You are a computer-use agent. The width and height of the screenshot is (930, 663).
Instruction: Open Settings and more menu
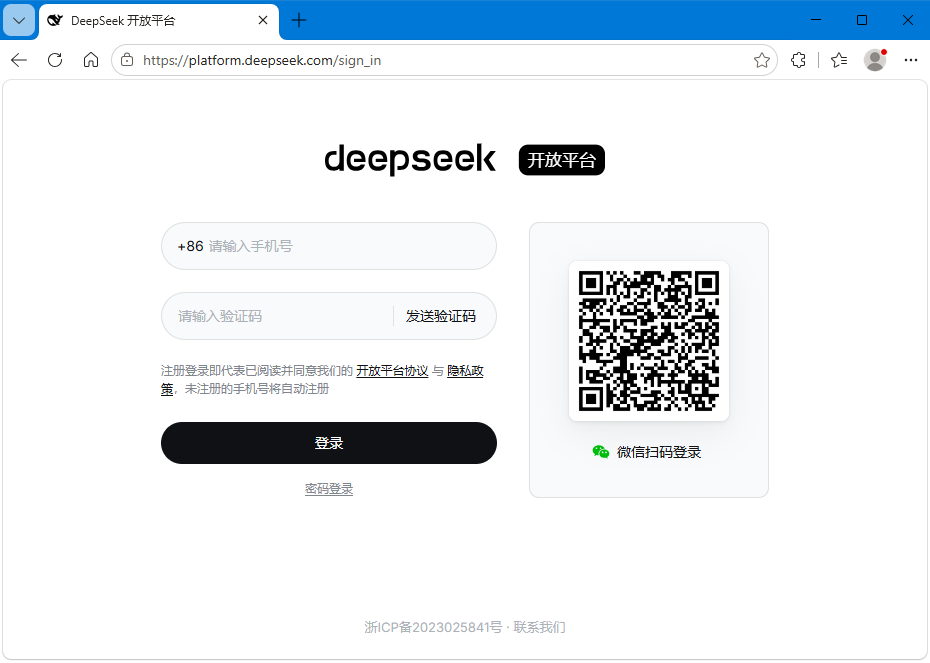[x=911, y=60]
